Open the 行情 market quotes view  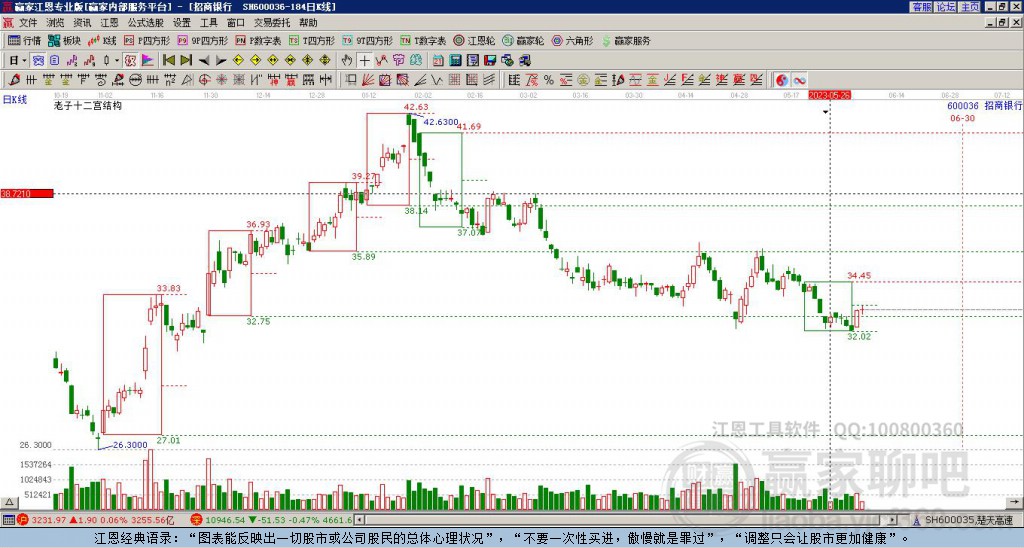[24, 40]
